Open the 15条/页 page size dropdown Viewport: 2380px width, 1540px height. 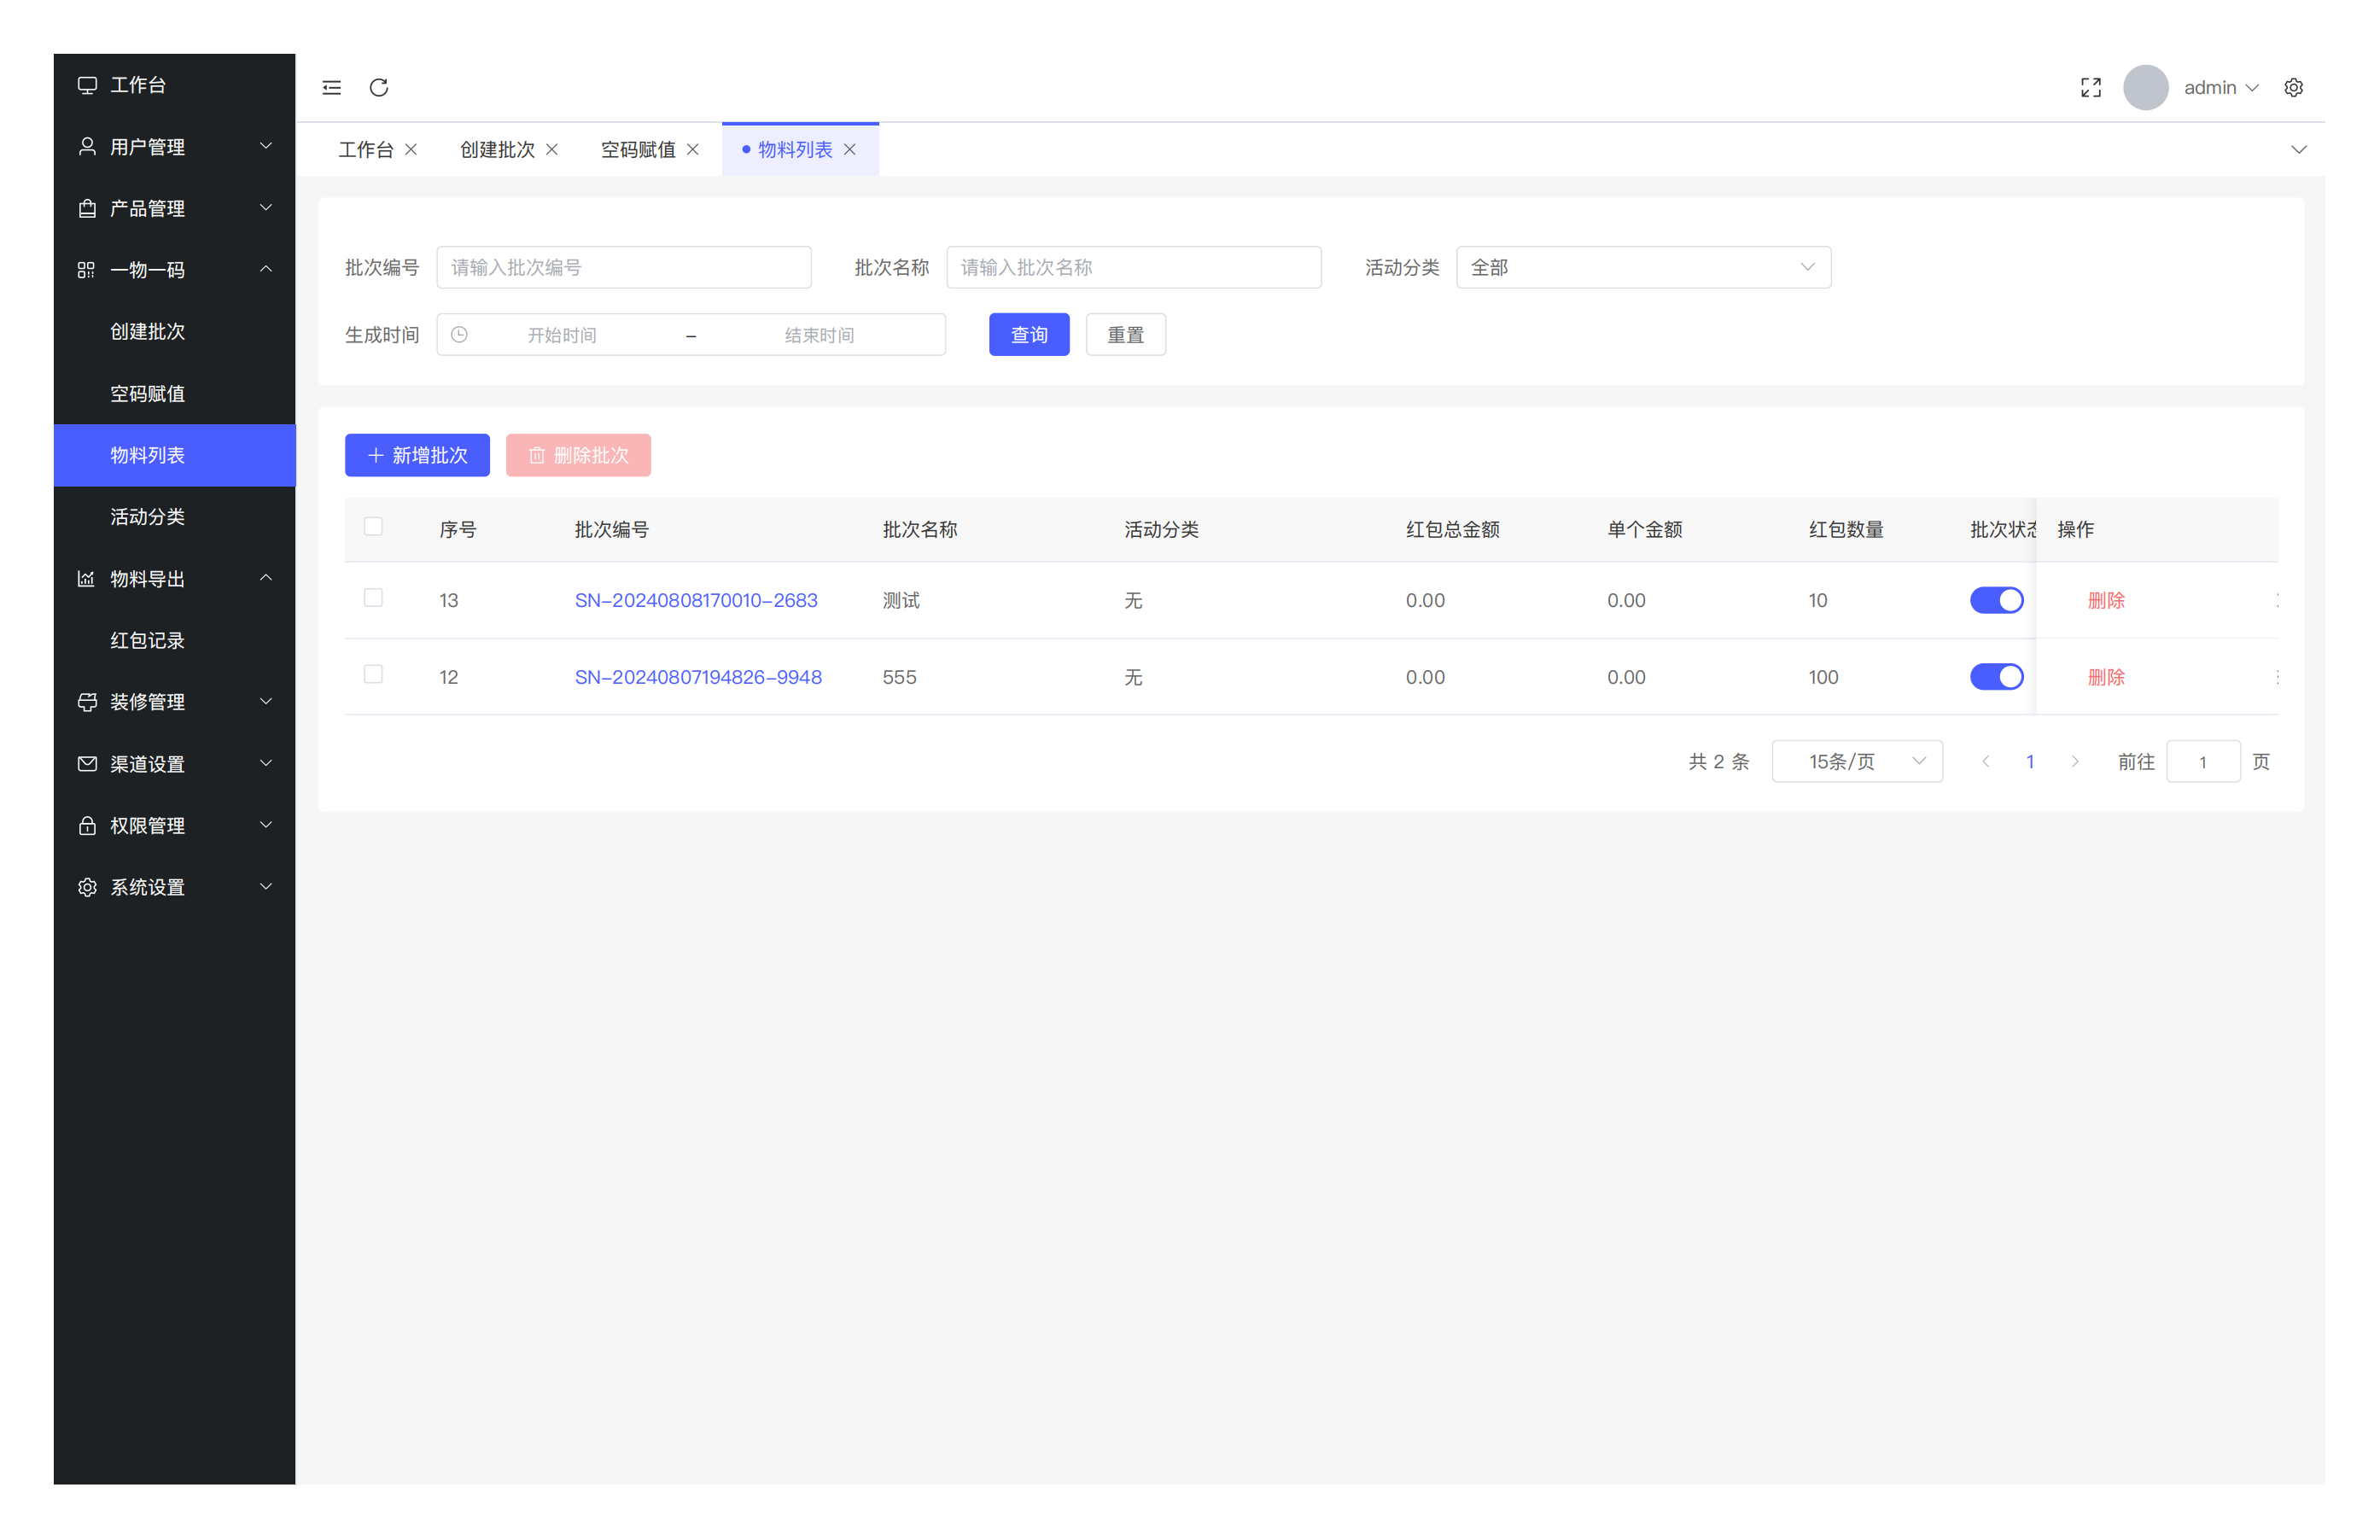[x=1856, y=762]
